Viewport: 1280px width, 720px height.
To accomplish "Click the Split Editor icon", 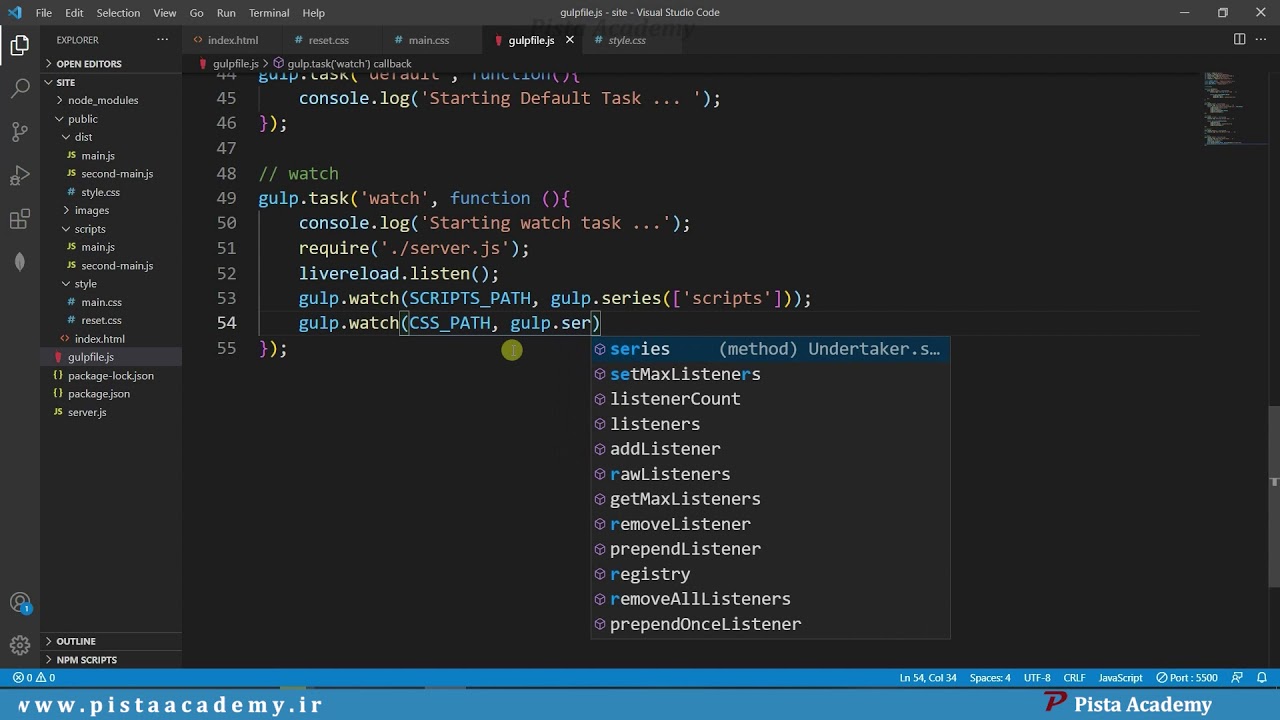I will point(1239,40).
